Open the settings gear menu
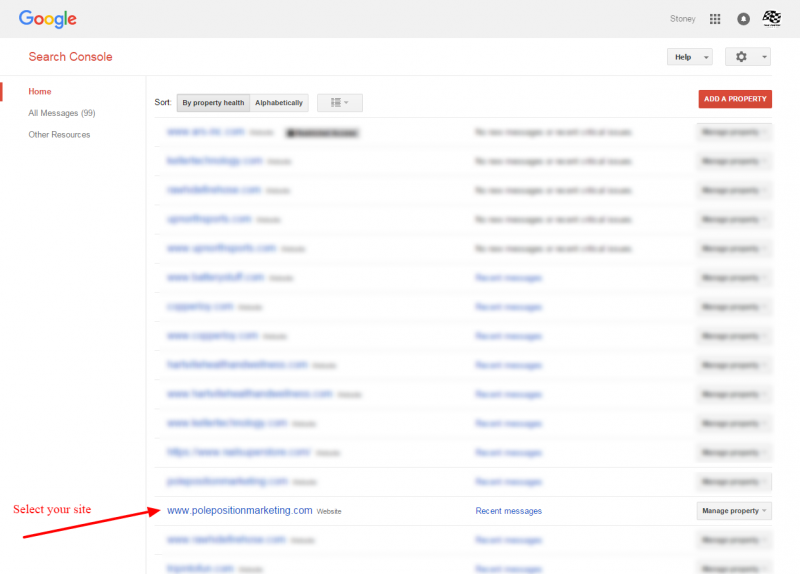Screen dimensions: 800x574 748,57
